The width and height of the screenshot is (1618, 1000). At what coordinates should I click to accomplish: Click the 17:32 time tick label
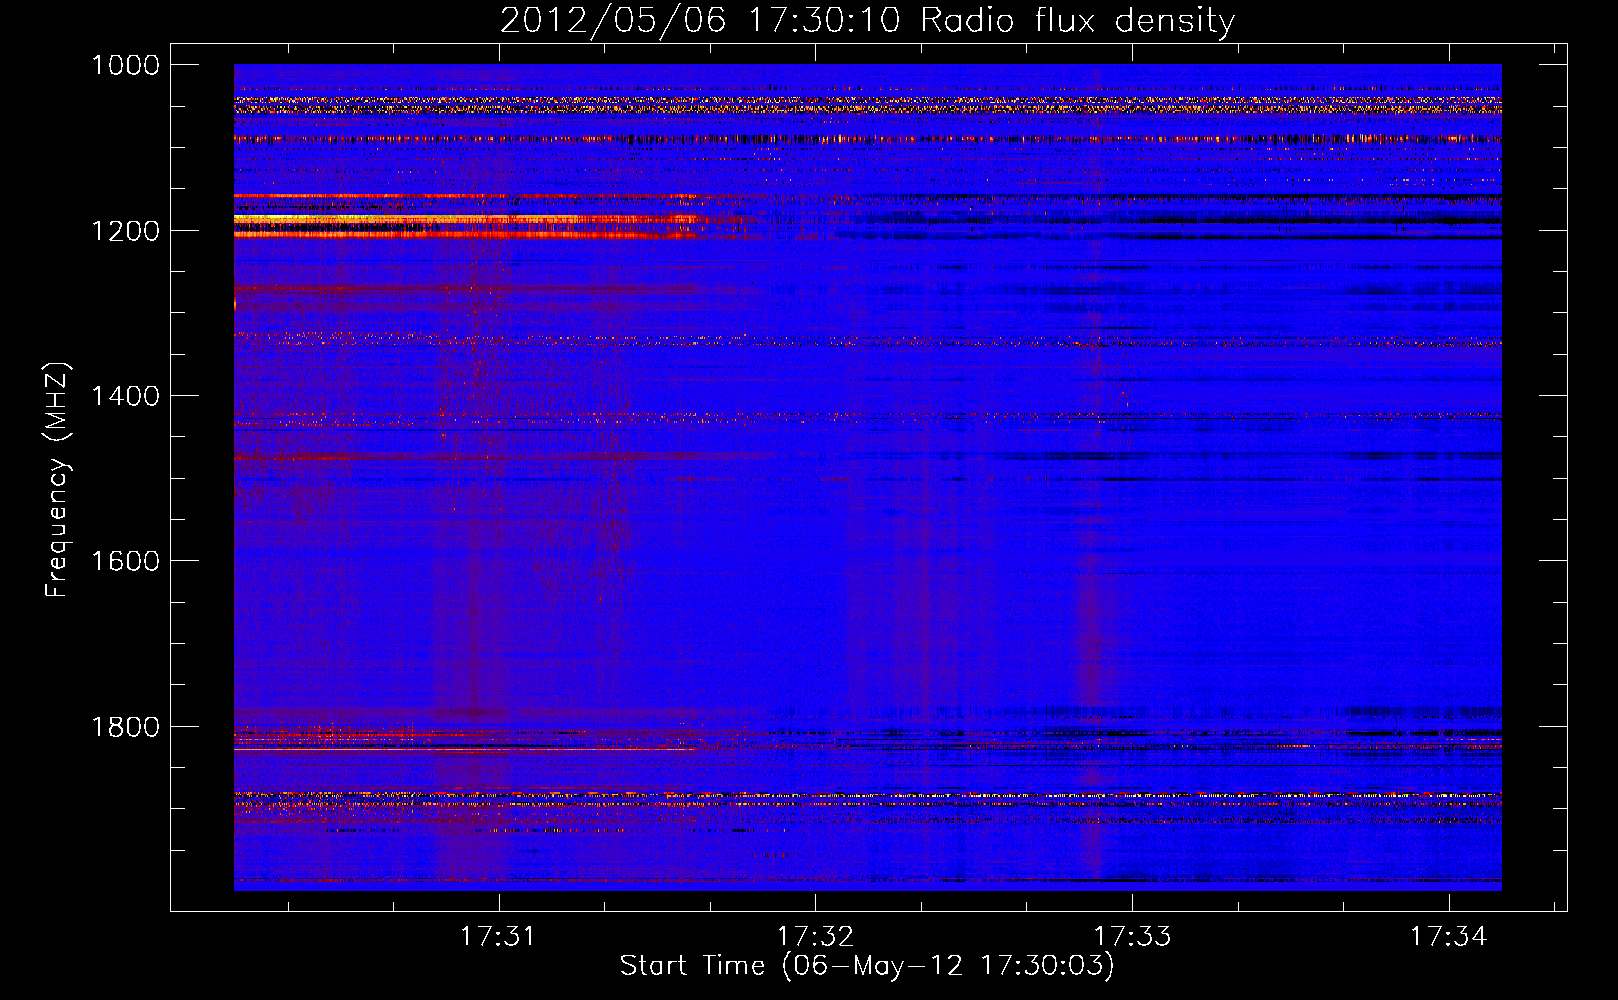coord(815,936)
